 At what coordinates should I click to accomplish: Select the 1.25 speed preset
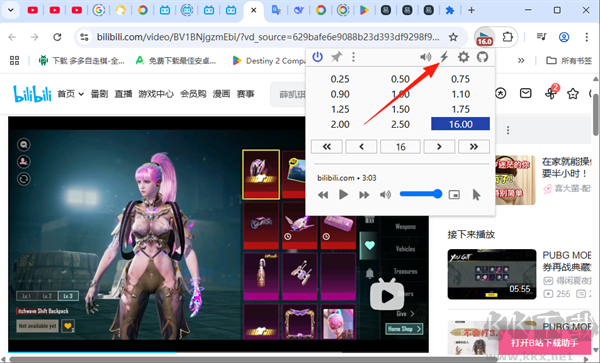340,109
